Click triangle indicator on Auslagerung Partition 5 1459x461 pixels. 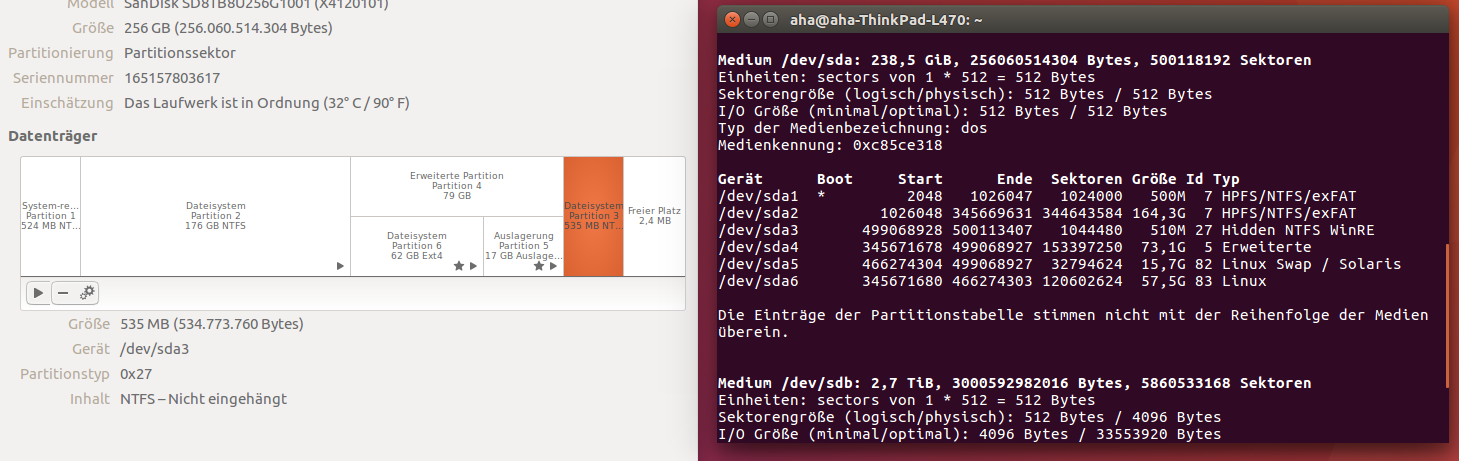tap(553, 266)
